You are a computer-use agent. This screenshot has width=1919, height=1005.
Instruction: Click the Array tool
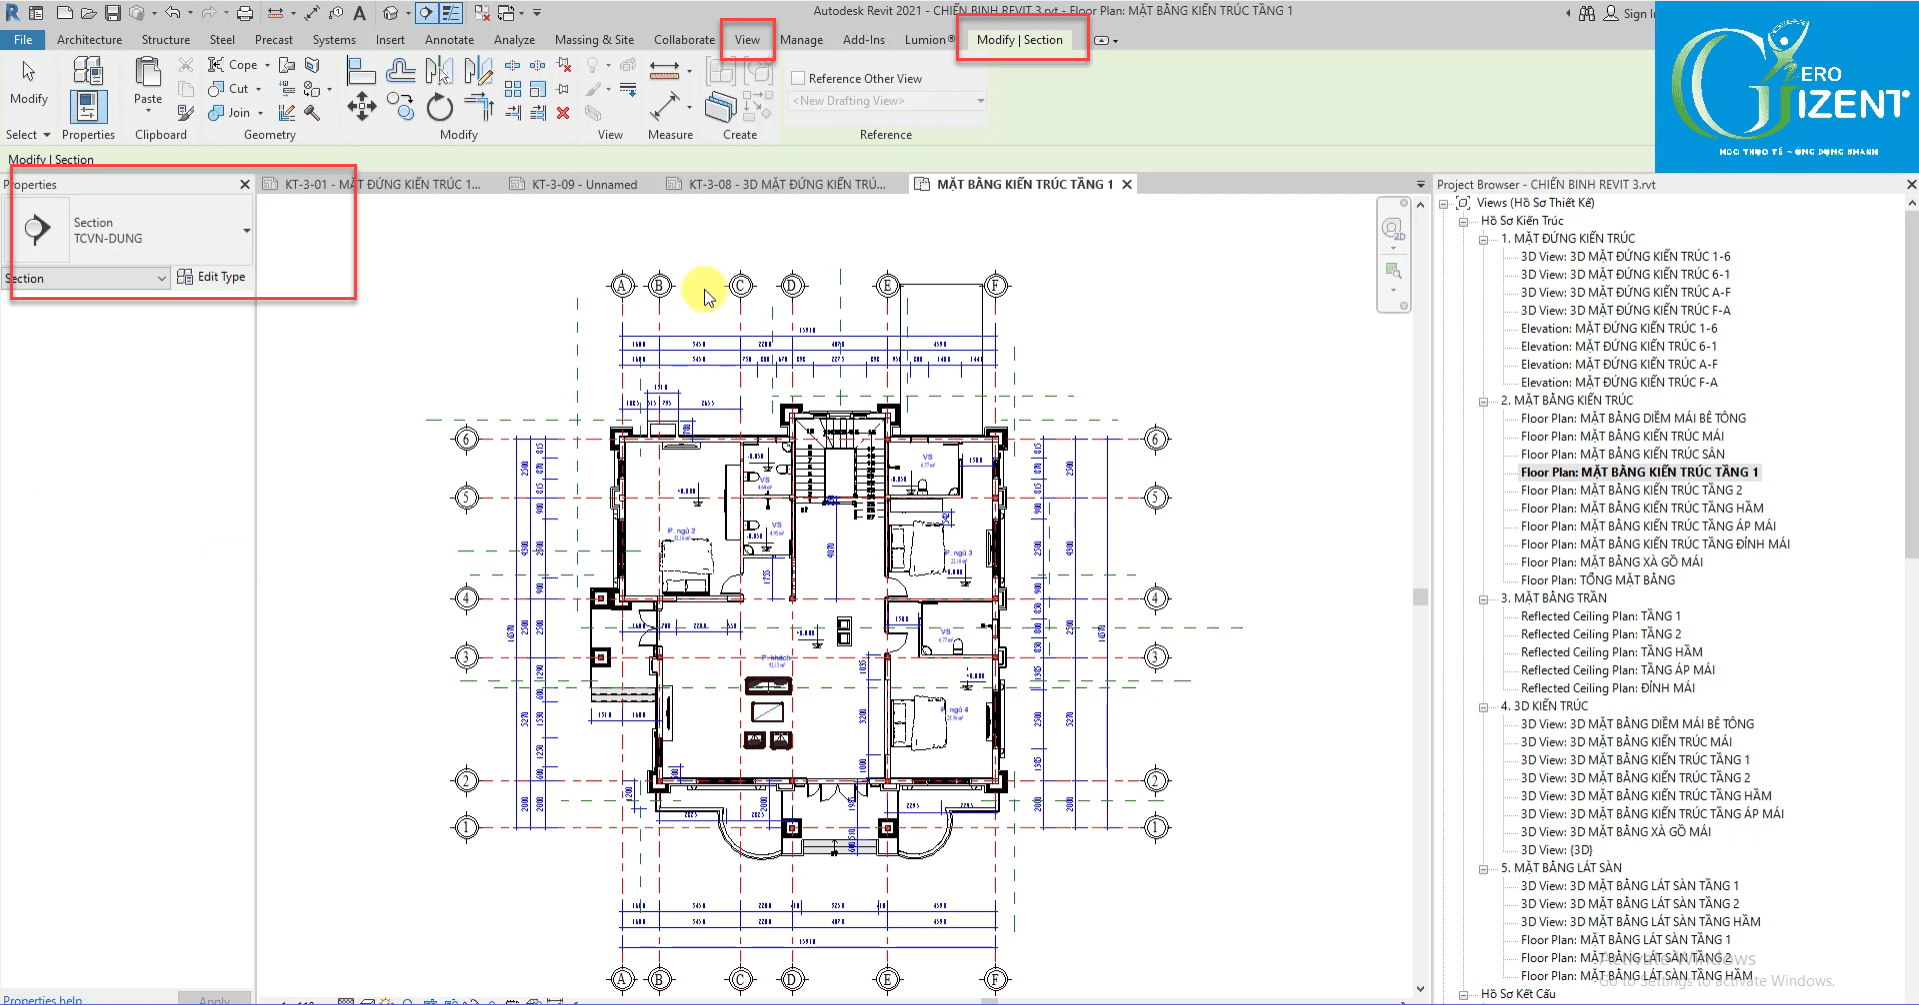[513, 89]
